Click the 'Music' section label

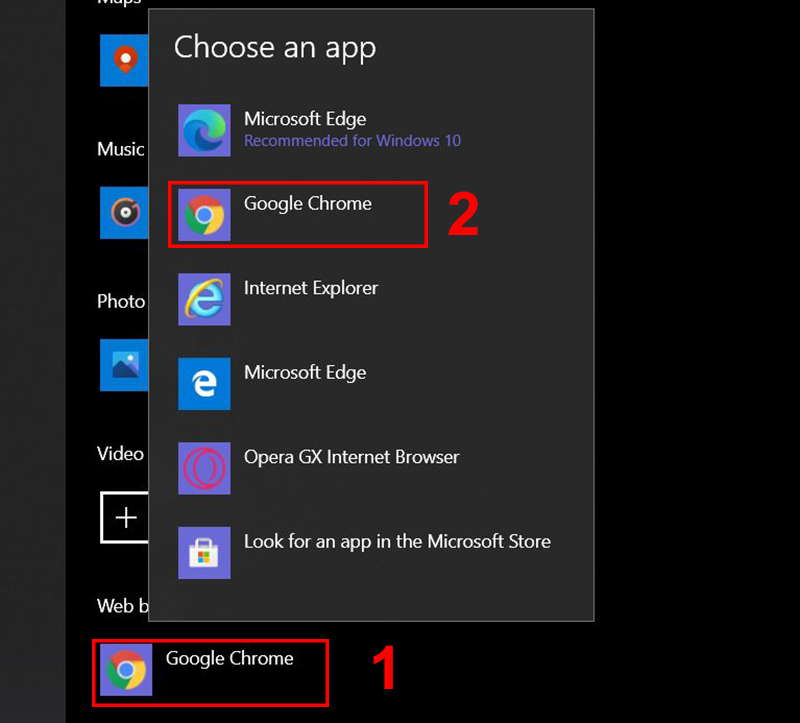(x=121, y=149)
